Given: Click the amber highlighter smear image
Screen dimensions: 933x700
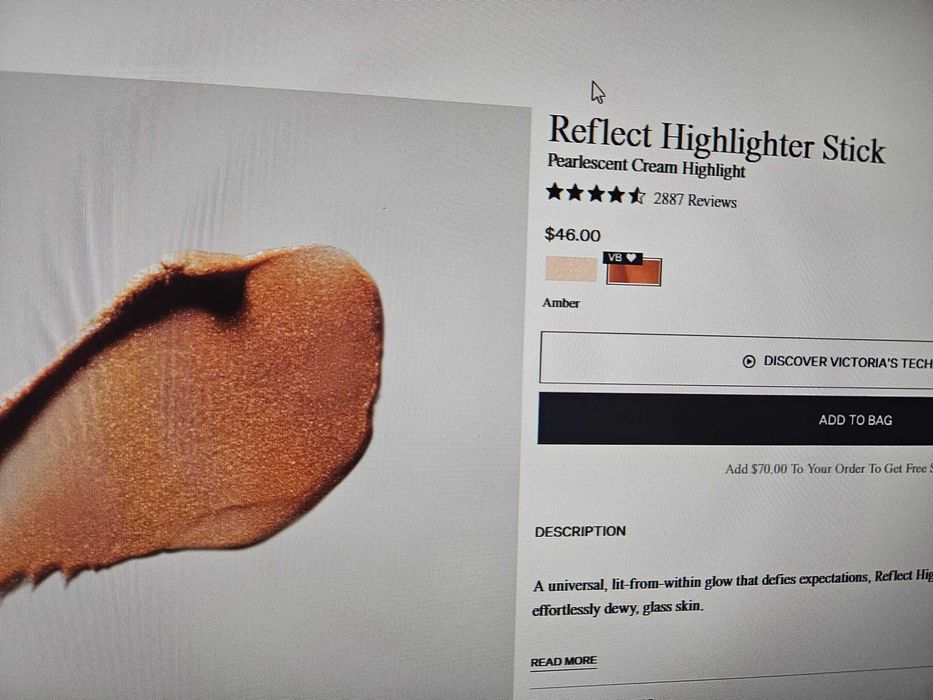Looking at the screenshot, I should pyautogui.click(x=189, y=411).
